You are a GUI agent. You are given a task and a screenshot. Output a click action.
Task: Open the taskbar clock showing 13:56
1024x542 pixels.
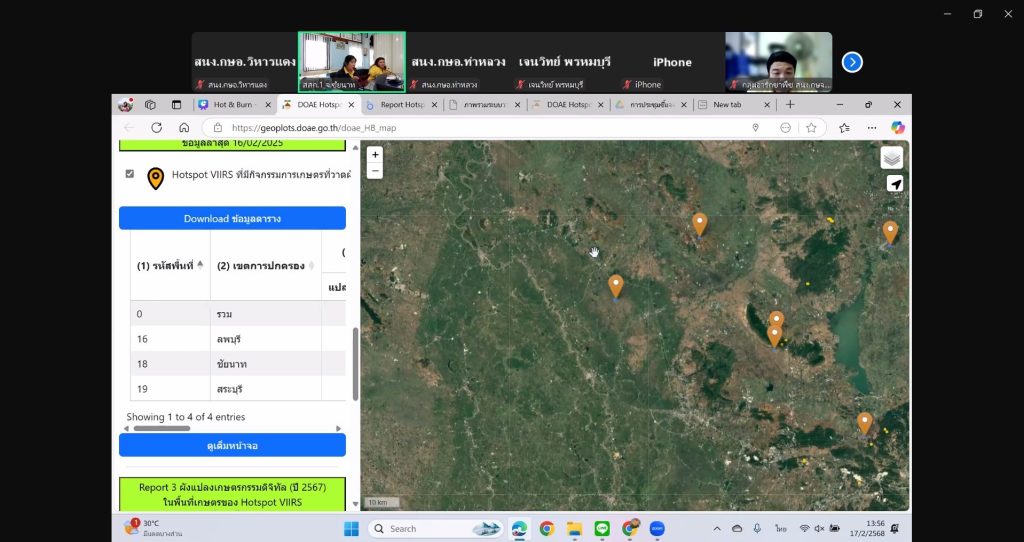[867, 528]
